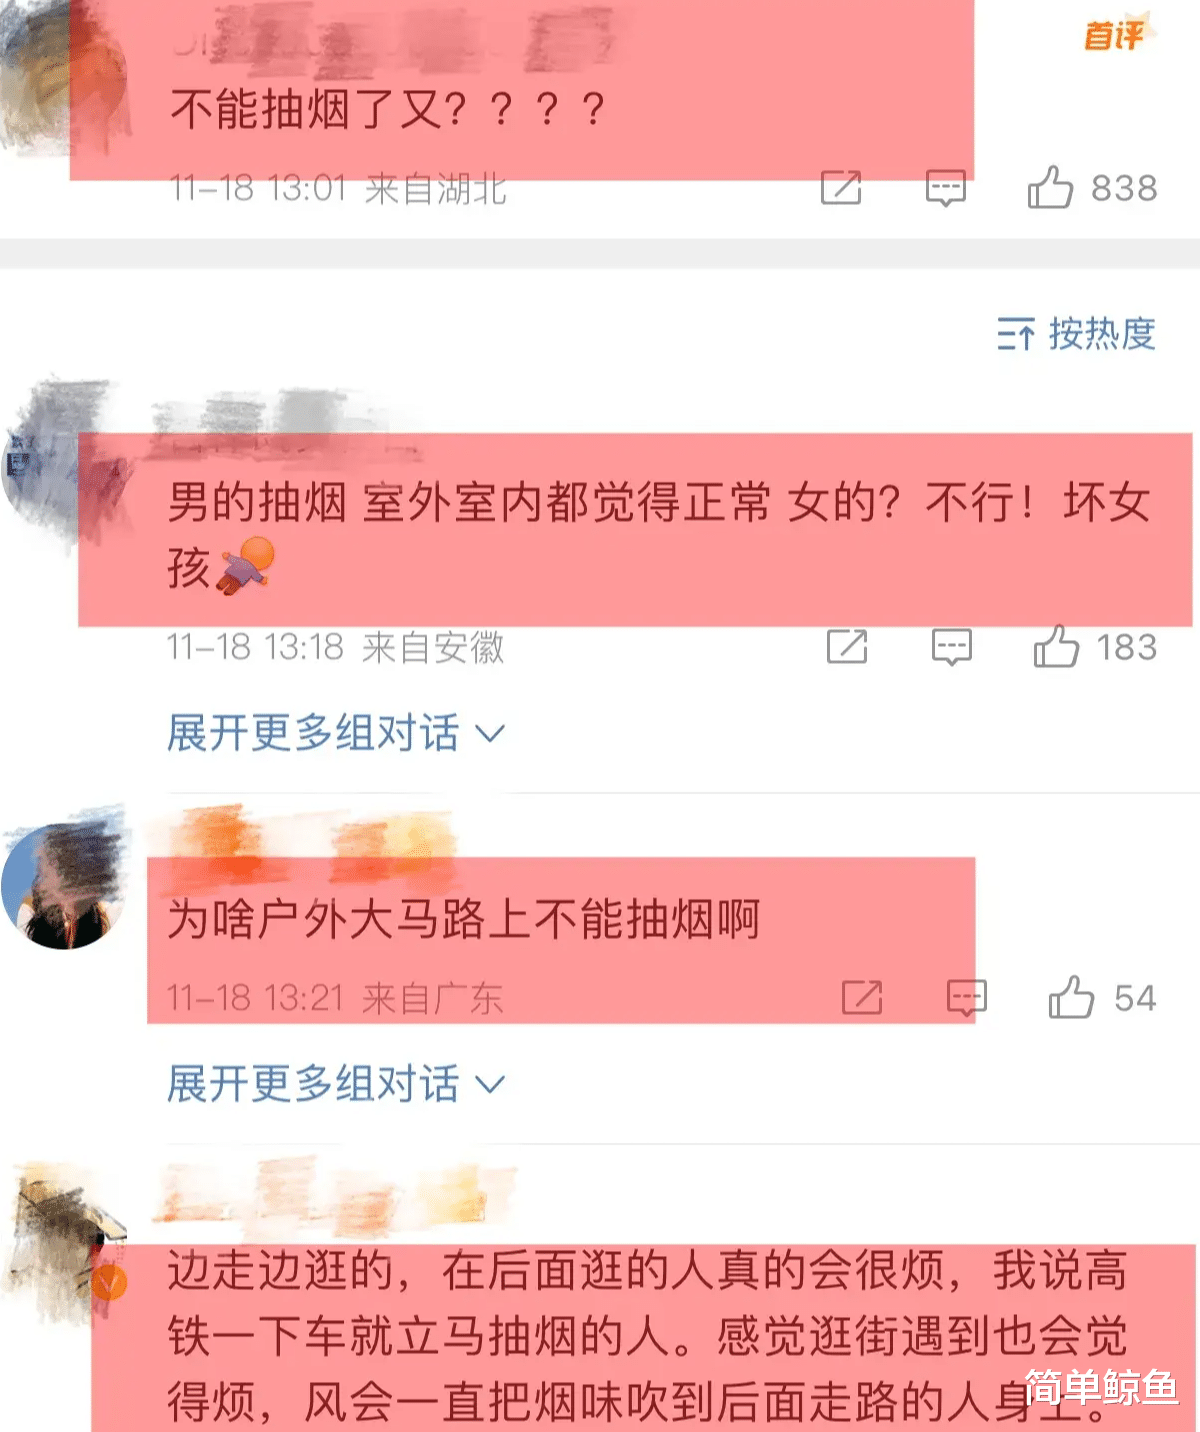Tap the 首评 badge

coord(1117,34)
